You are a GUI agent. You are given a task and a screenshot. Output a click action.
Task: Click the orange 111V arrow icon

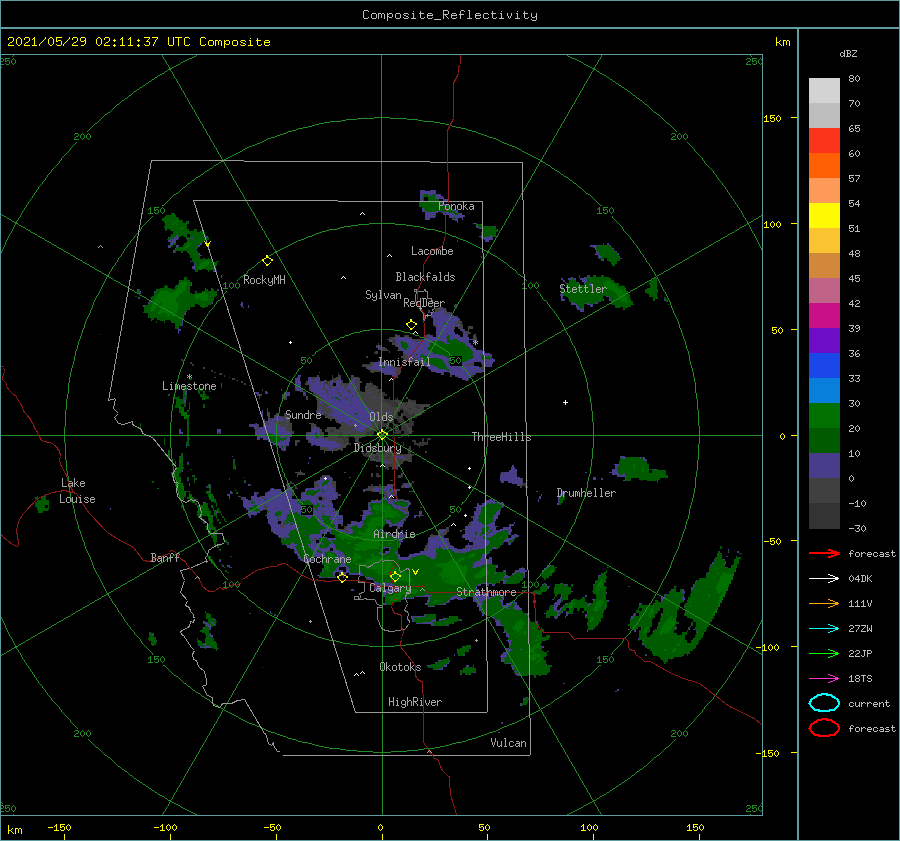click(824, 603)
